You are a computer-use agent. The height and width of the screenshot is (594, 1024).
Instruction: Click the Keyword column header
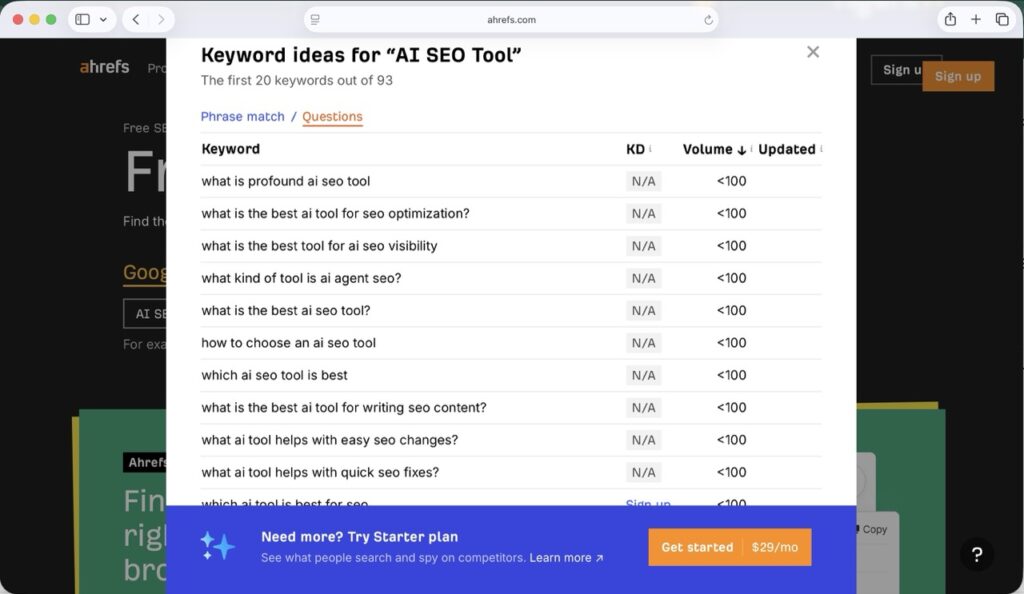click(x=231, y=149)
